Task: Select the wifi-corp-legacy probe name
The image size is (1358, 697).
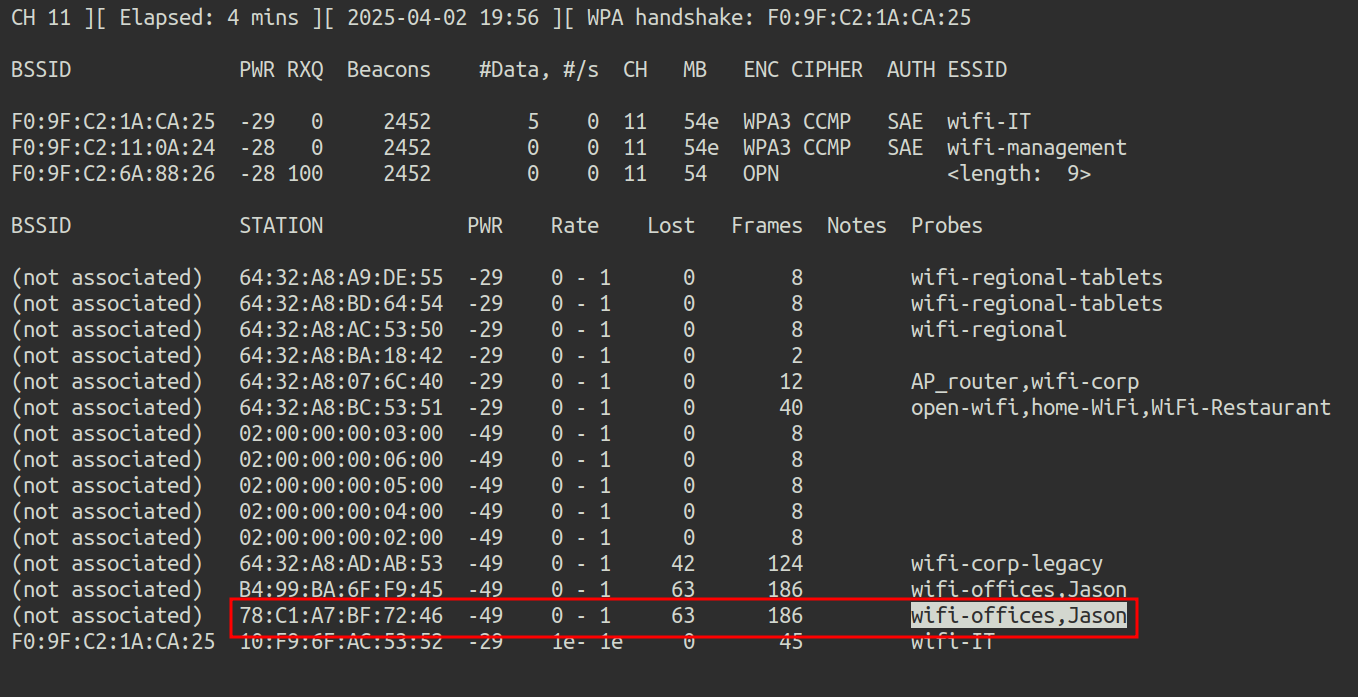Action: 1006,564
